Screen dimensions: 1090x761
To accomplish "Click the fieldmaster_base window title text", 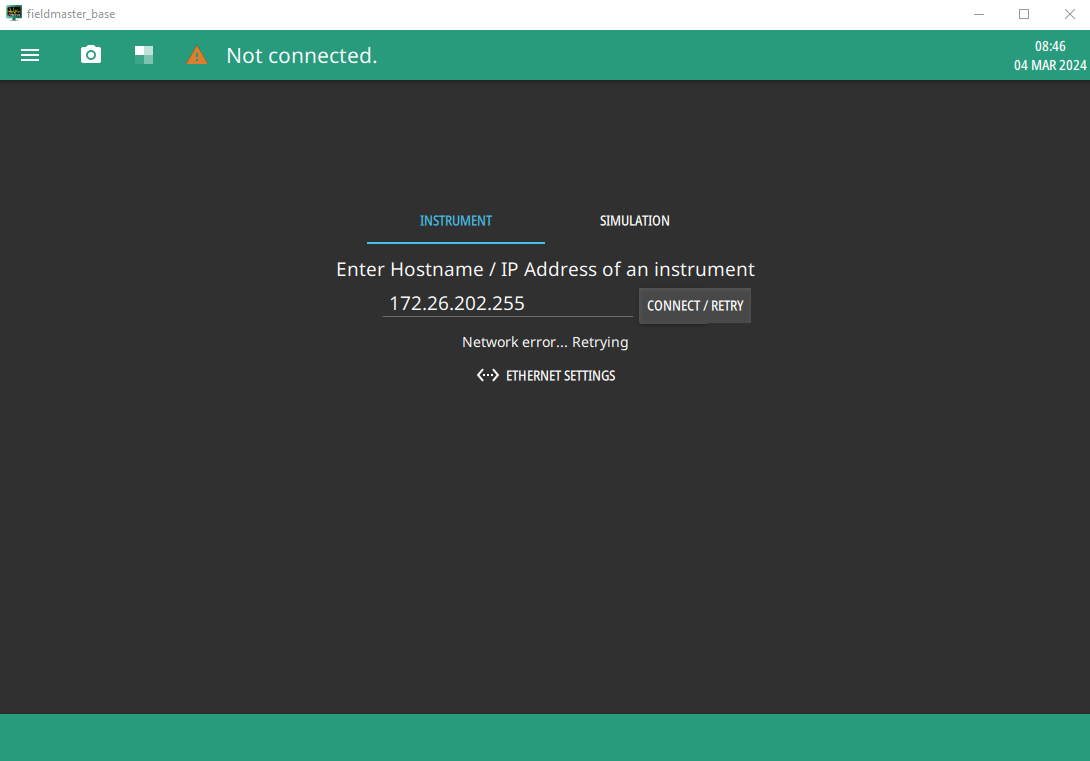I will 71,14.
